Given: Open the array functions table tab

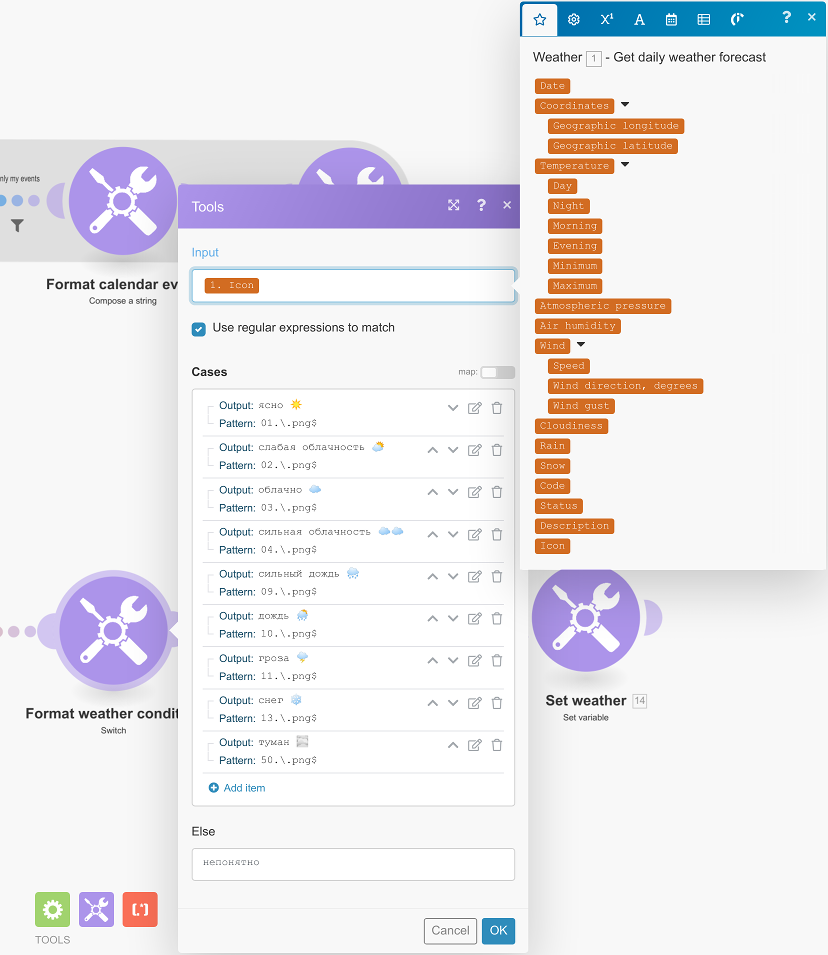Looking at the screenshot, I should tap(704, 19).
